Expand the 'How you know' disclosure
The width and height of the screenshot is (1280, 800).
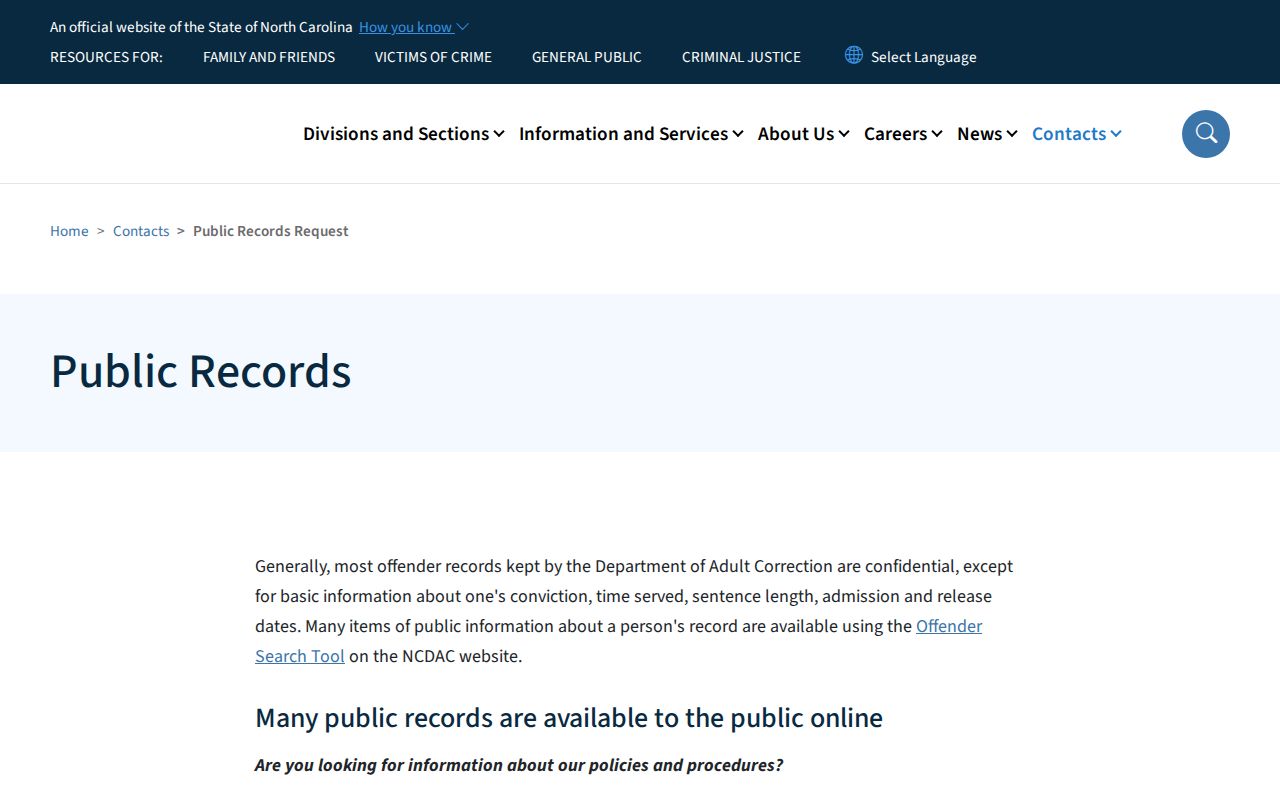click(413, 27)
